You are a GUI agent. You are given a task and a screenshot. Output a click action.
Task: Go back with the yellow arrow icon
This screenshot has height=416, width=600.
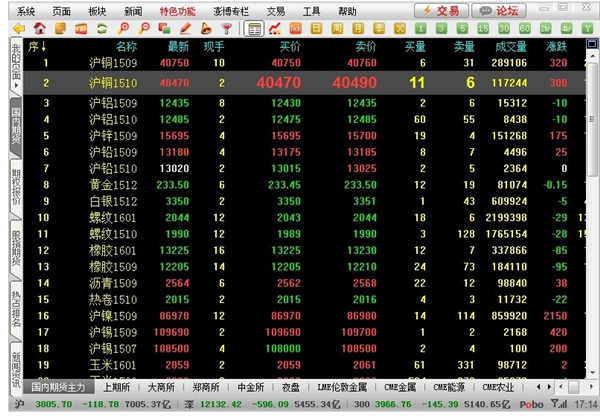19,29
